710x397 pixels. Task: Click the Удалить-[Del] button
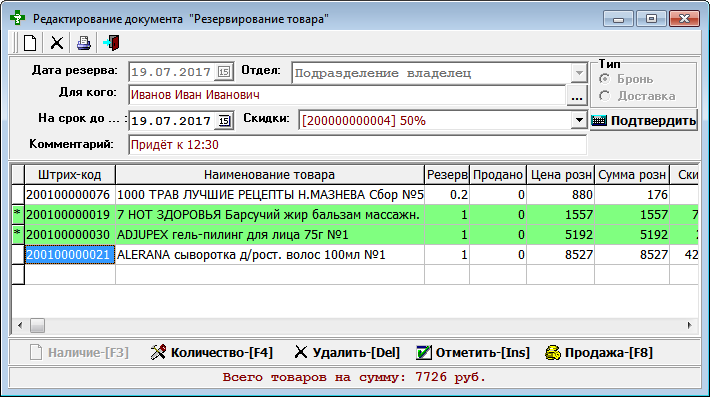(x=347, y=353)
